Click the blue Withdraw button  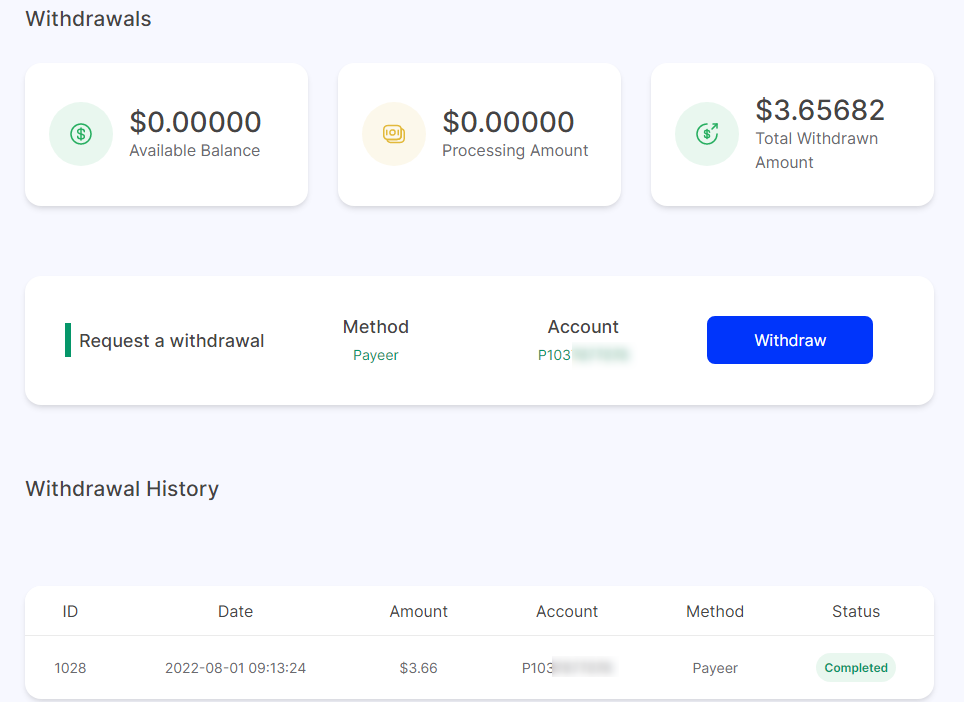[x=789, y=340]
